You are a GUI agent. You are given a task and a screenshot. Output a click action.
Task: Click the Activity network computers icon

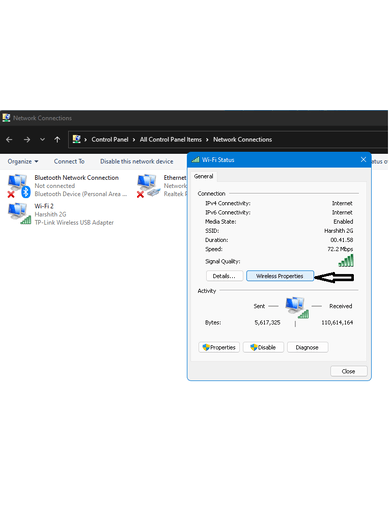tap(297, 307)
